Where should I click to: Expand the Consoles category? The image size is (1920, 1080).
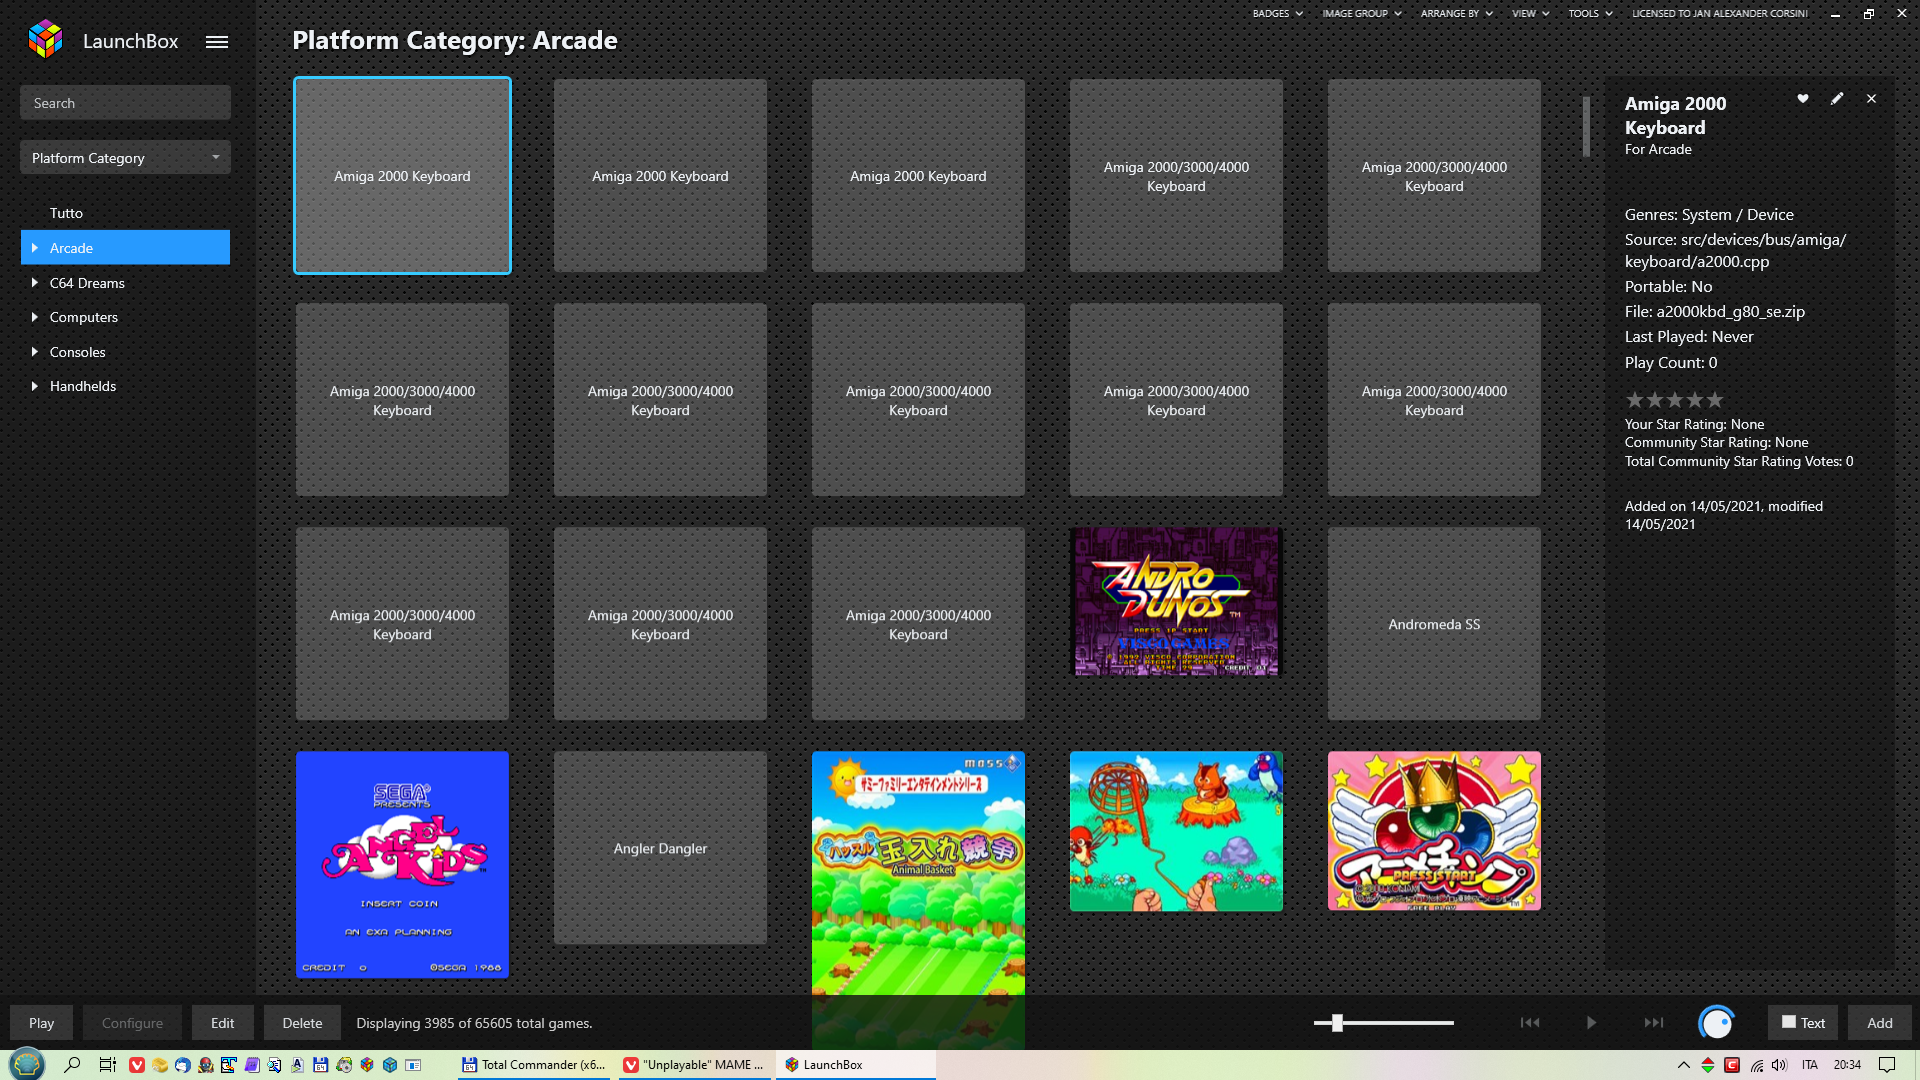[x=35, y=352]
